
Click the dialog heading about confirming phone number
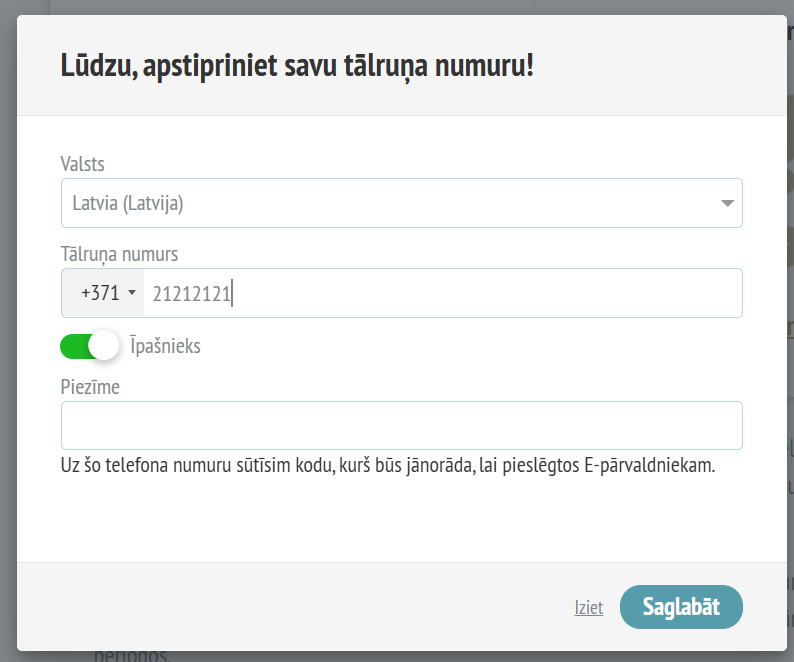tap(297, 66)
